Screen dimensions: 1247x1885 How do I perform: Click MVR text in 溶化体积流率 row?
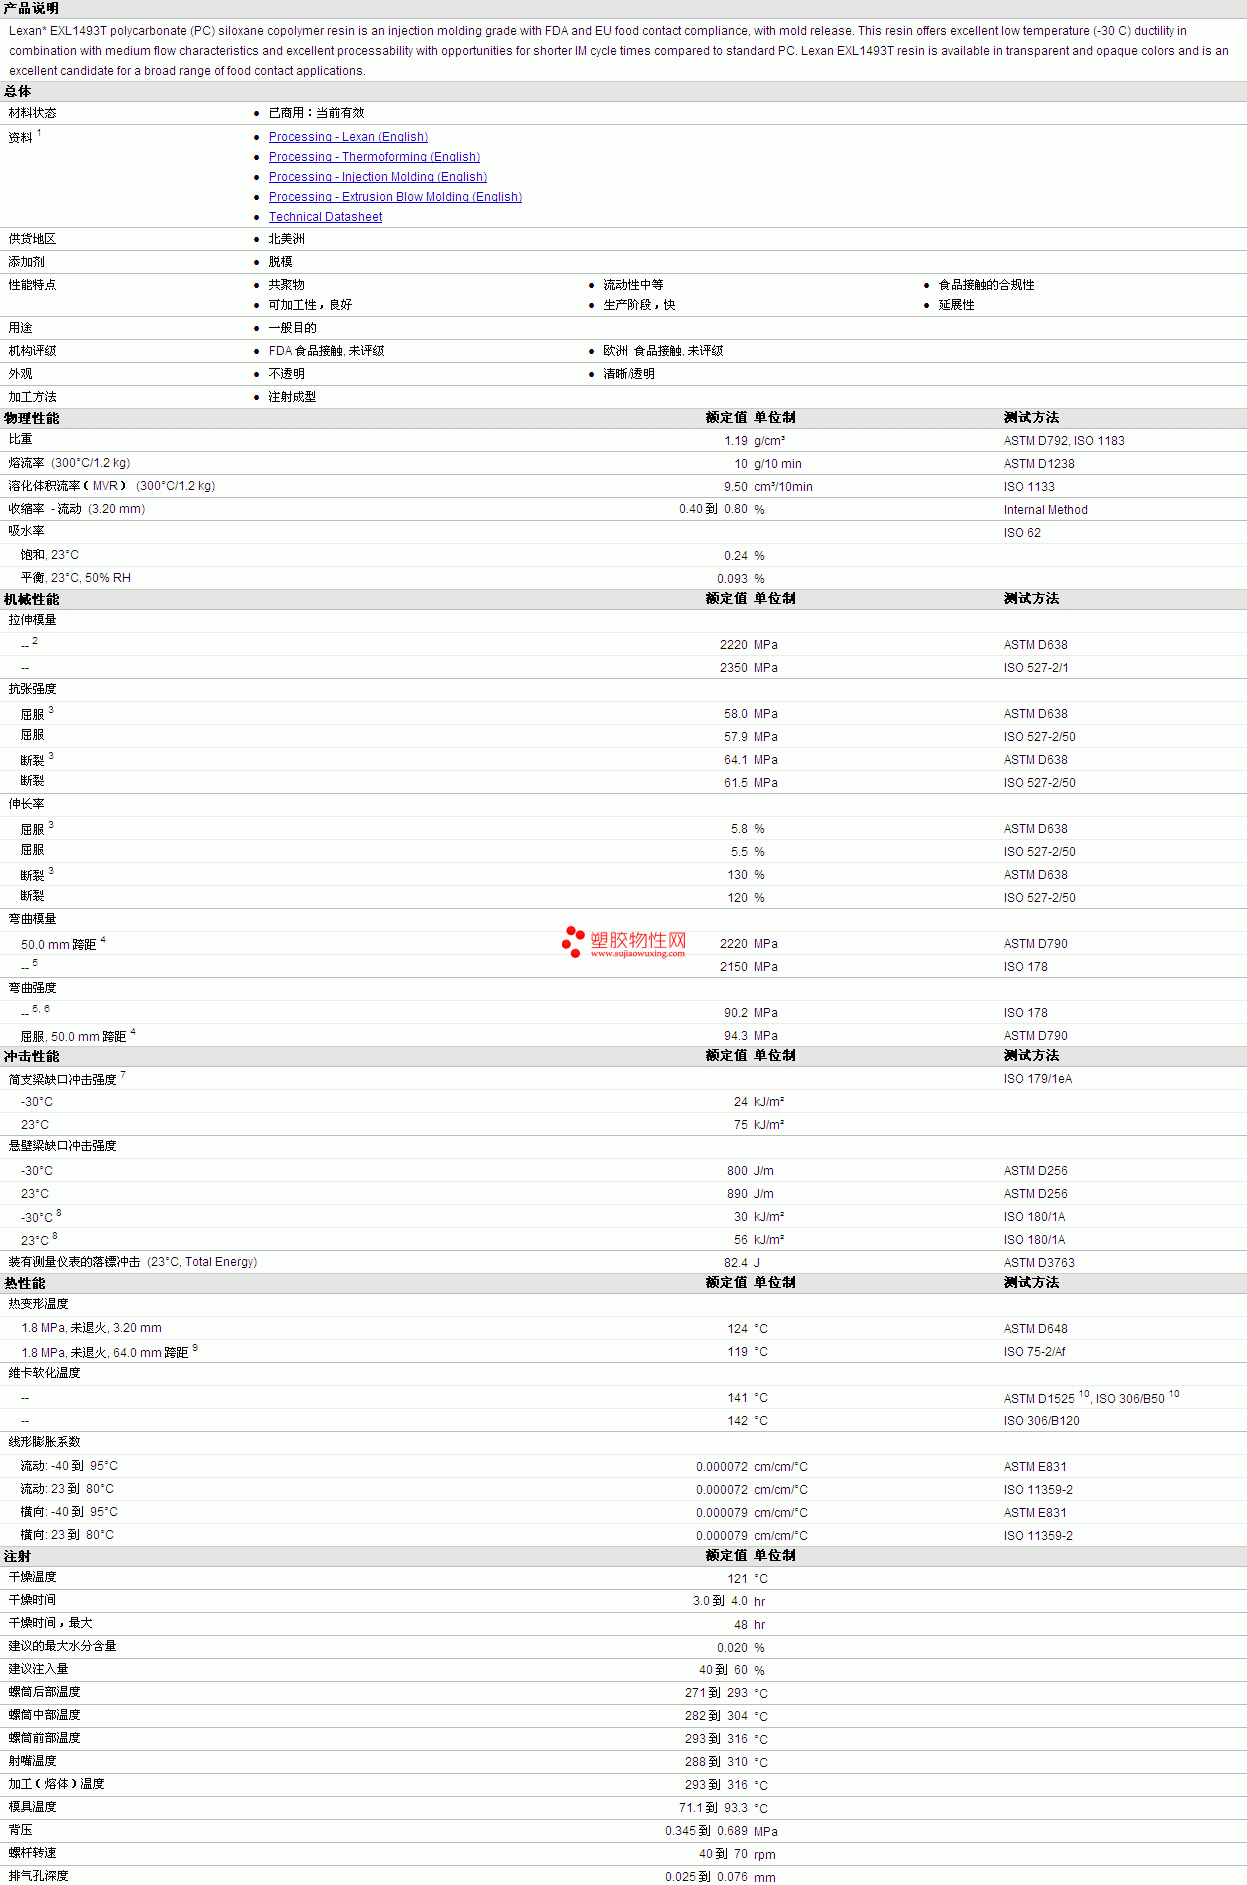click(x=105, y=486)
